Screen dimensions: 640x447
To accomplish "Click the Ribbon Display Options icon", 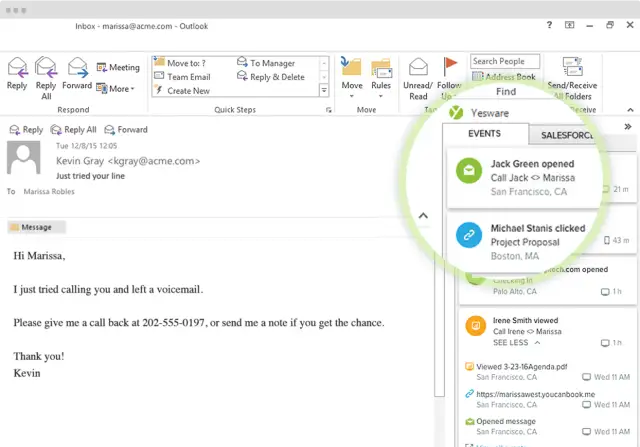I will pyautogui.click(x=569, y=25).
